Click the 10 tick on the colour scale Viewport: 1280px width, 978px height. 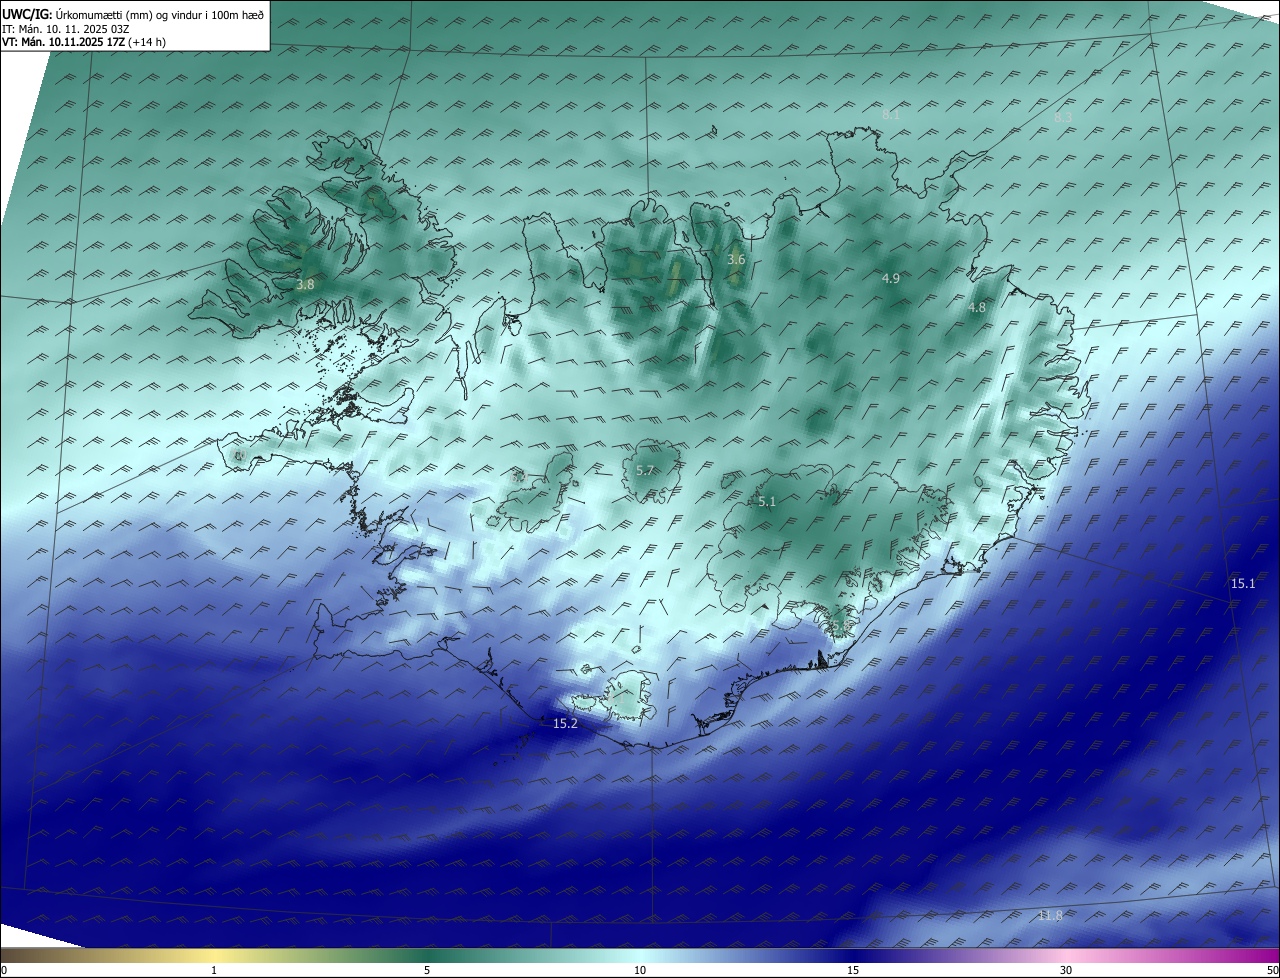point(640,970)
